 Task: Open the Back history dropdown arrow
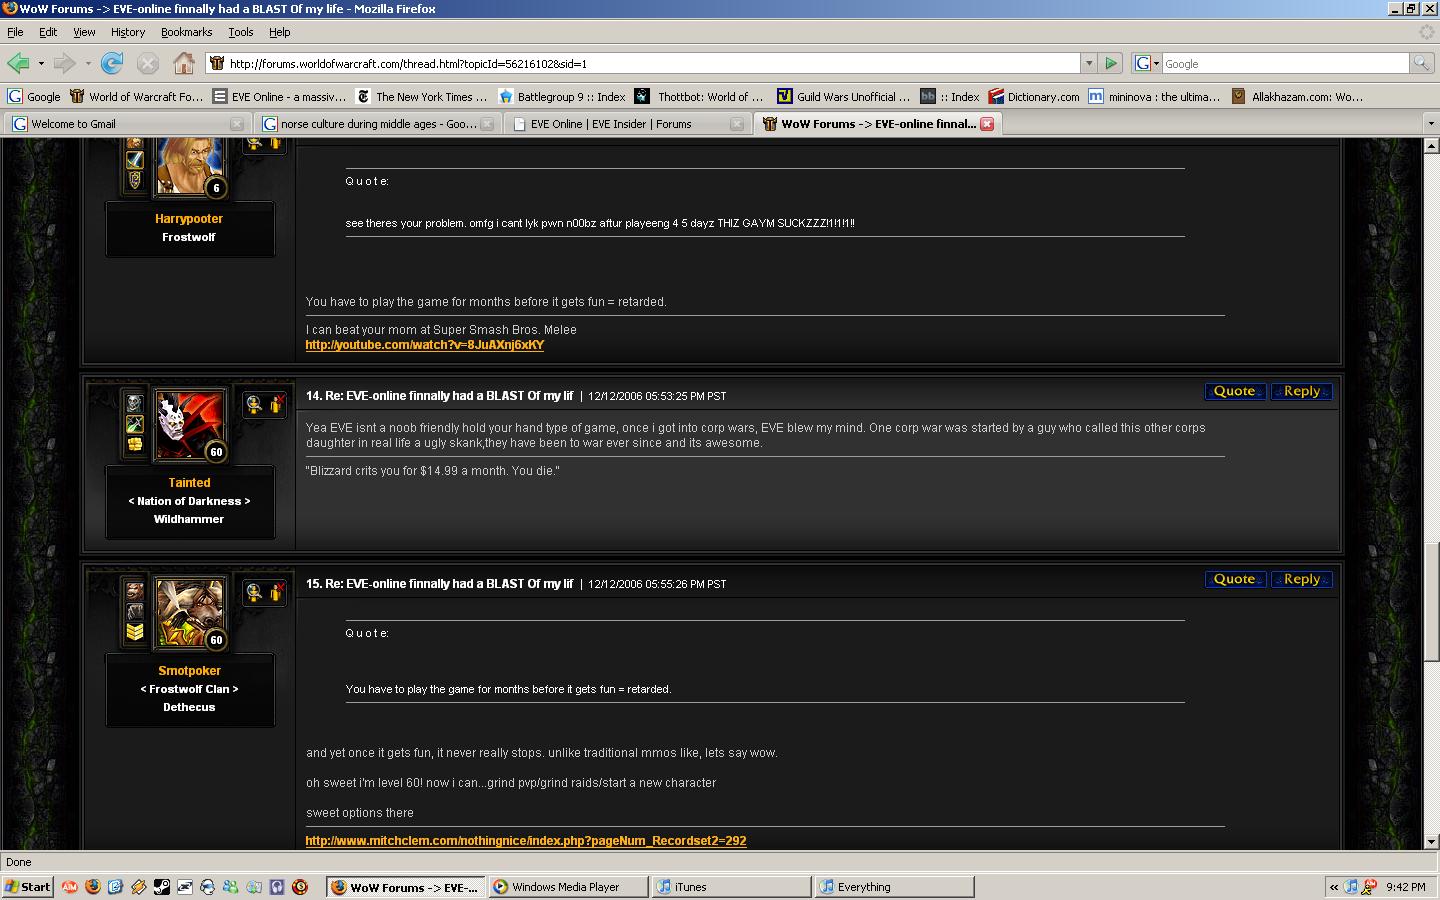(41, 63)
